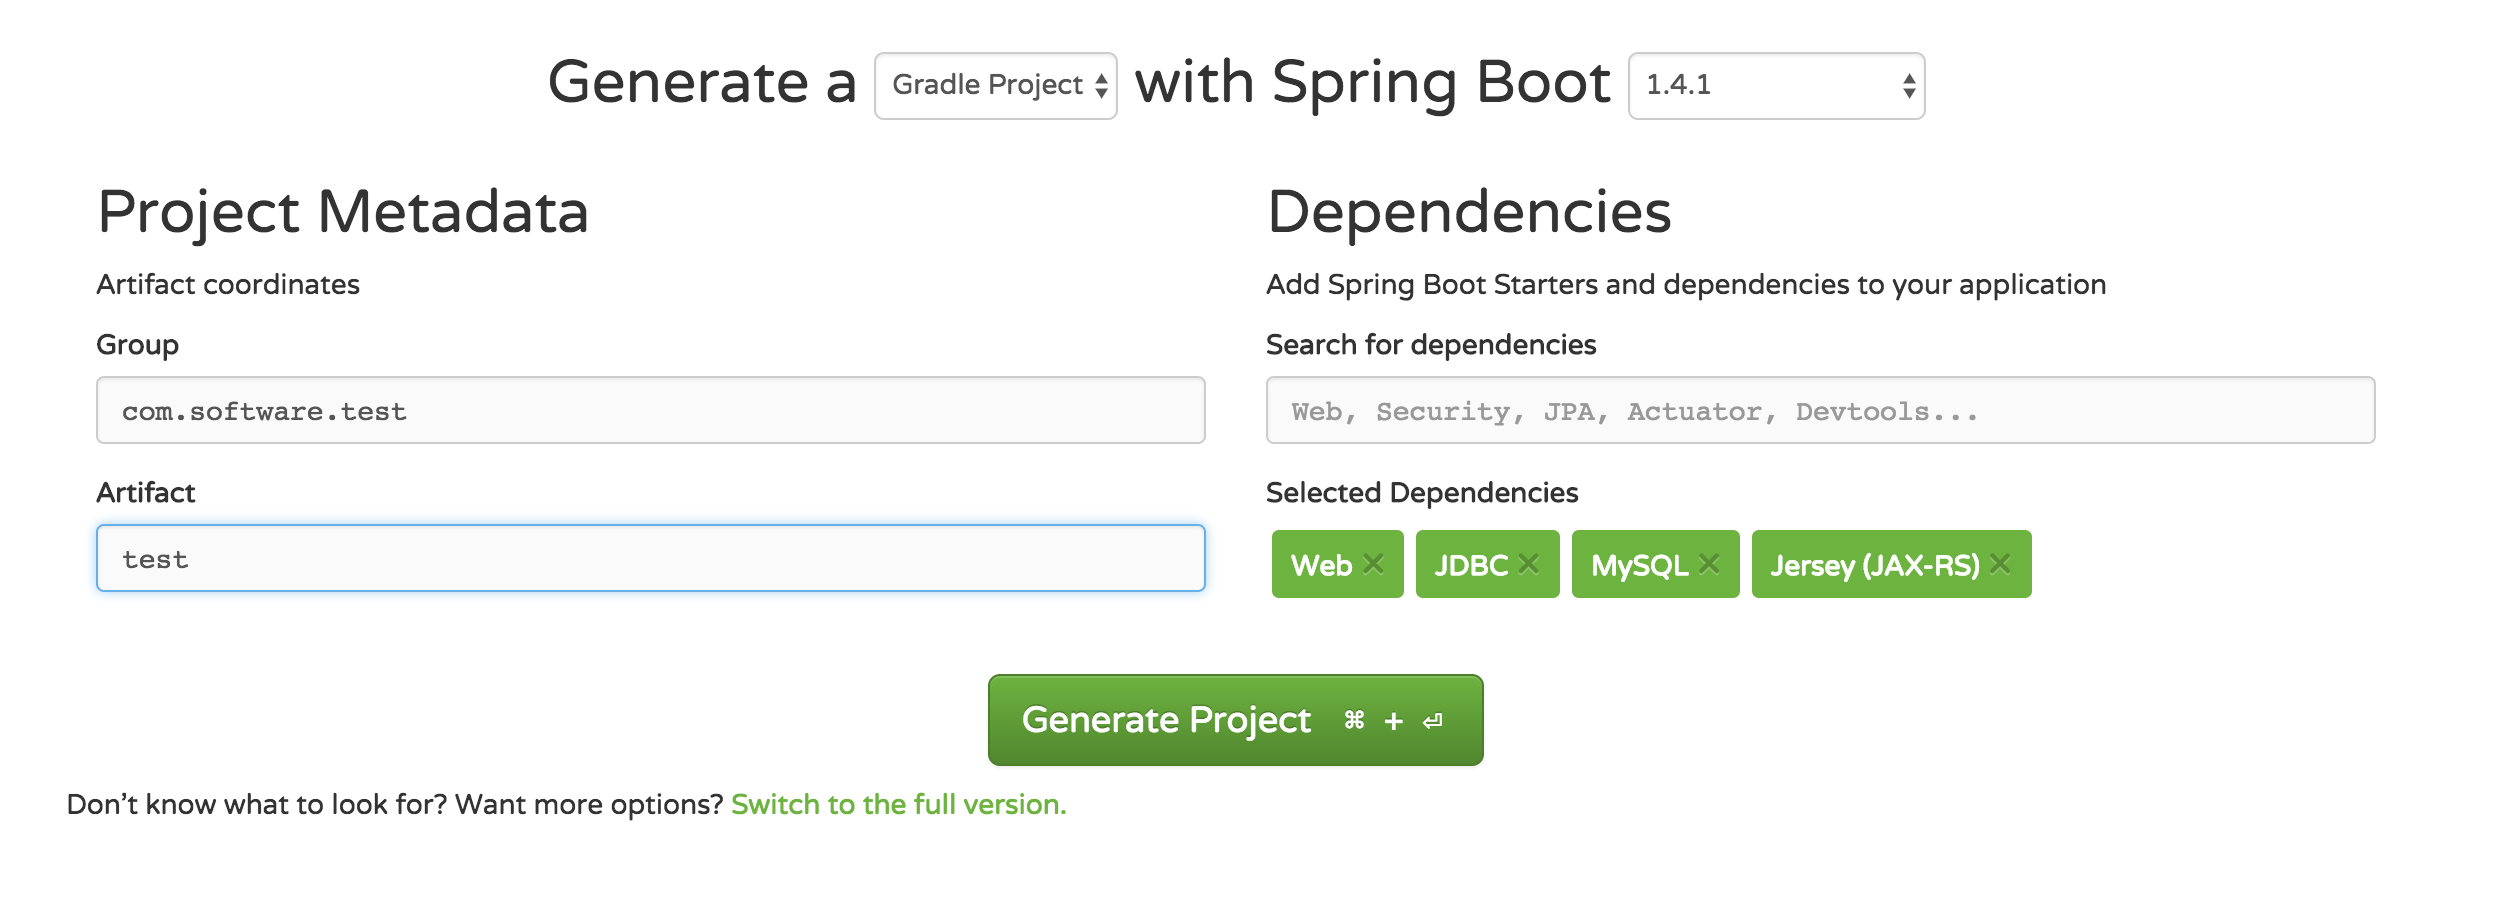
Task: Open the Gradle Project type dropdown
Action: pyautogui.click(x=995, y=86)
